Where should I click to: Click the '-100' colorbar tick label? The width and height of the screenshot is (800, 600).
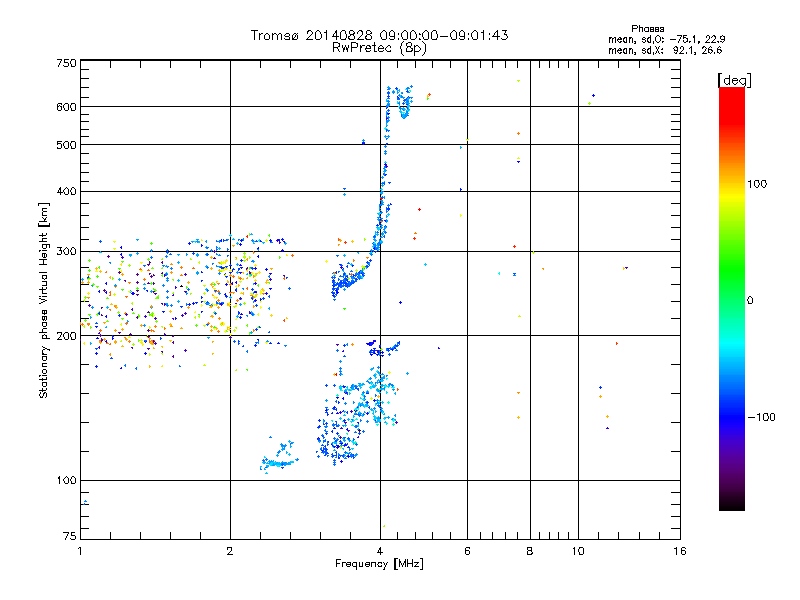(761, 417)
